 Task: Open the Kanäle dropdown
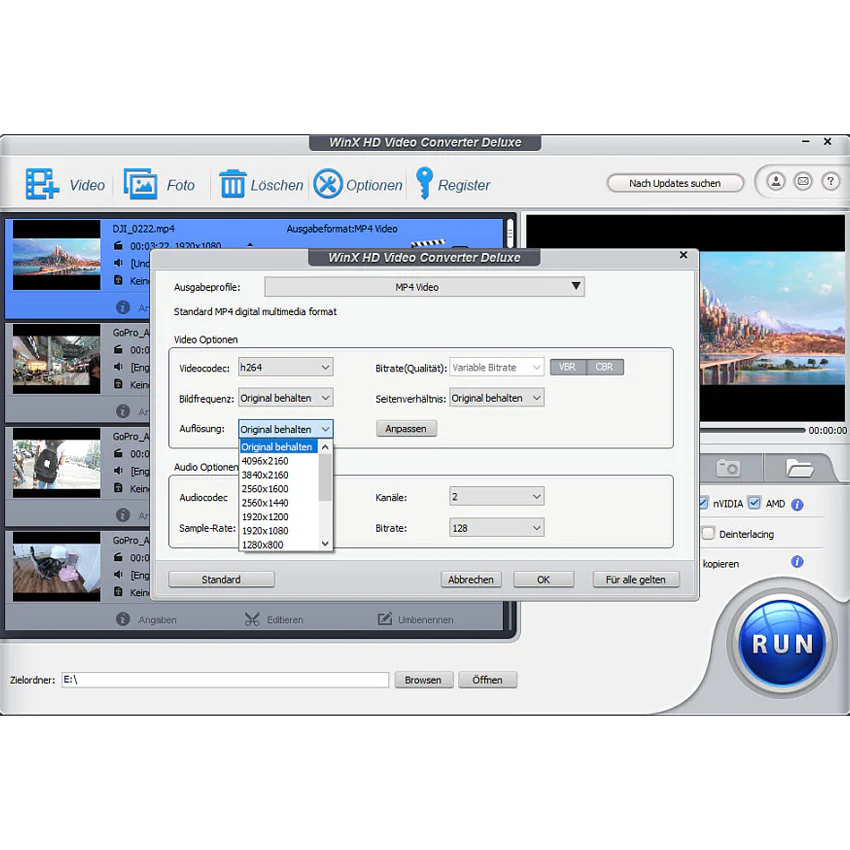pyautogui.click(x=497, y=497)
